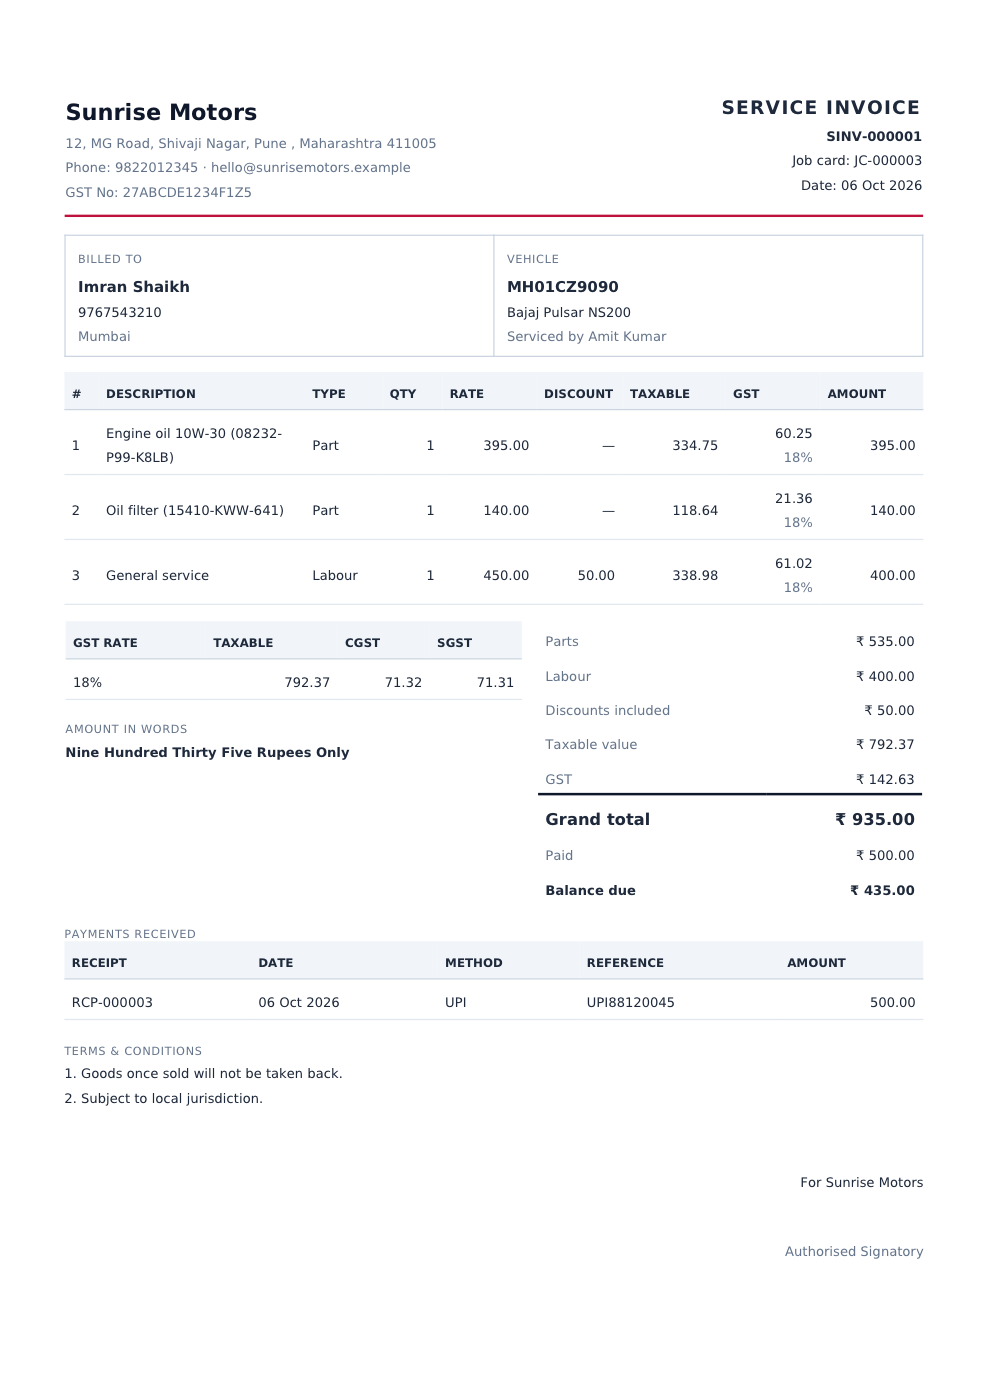The image size is (989, 1400).
Task: Click the PAYMENTS RECEIVED heading
Action: tap(130, 934)
